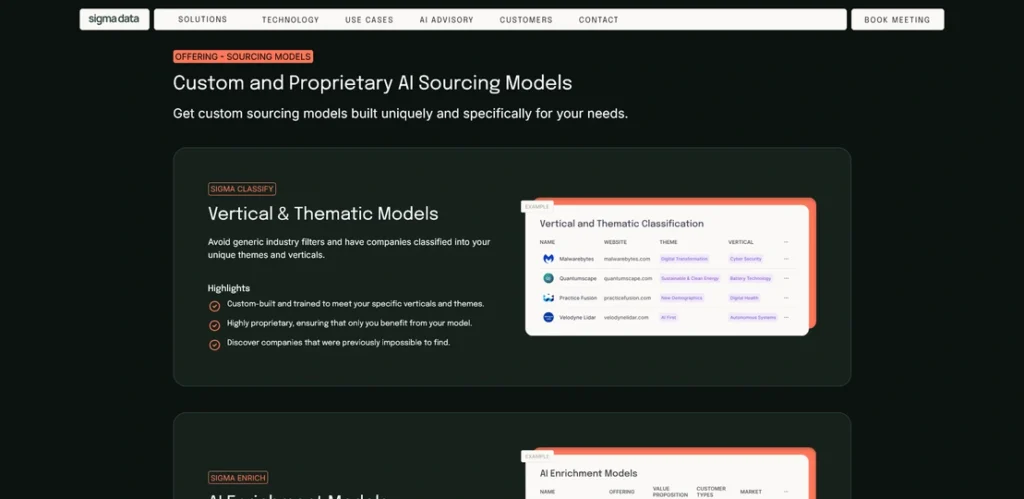Open the Technology menu
This screenshot has height=499, width=1024.
[290, 20]
